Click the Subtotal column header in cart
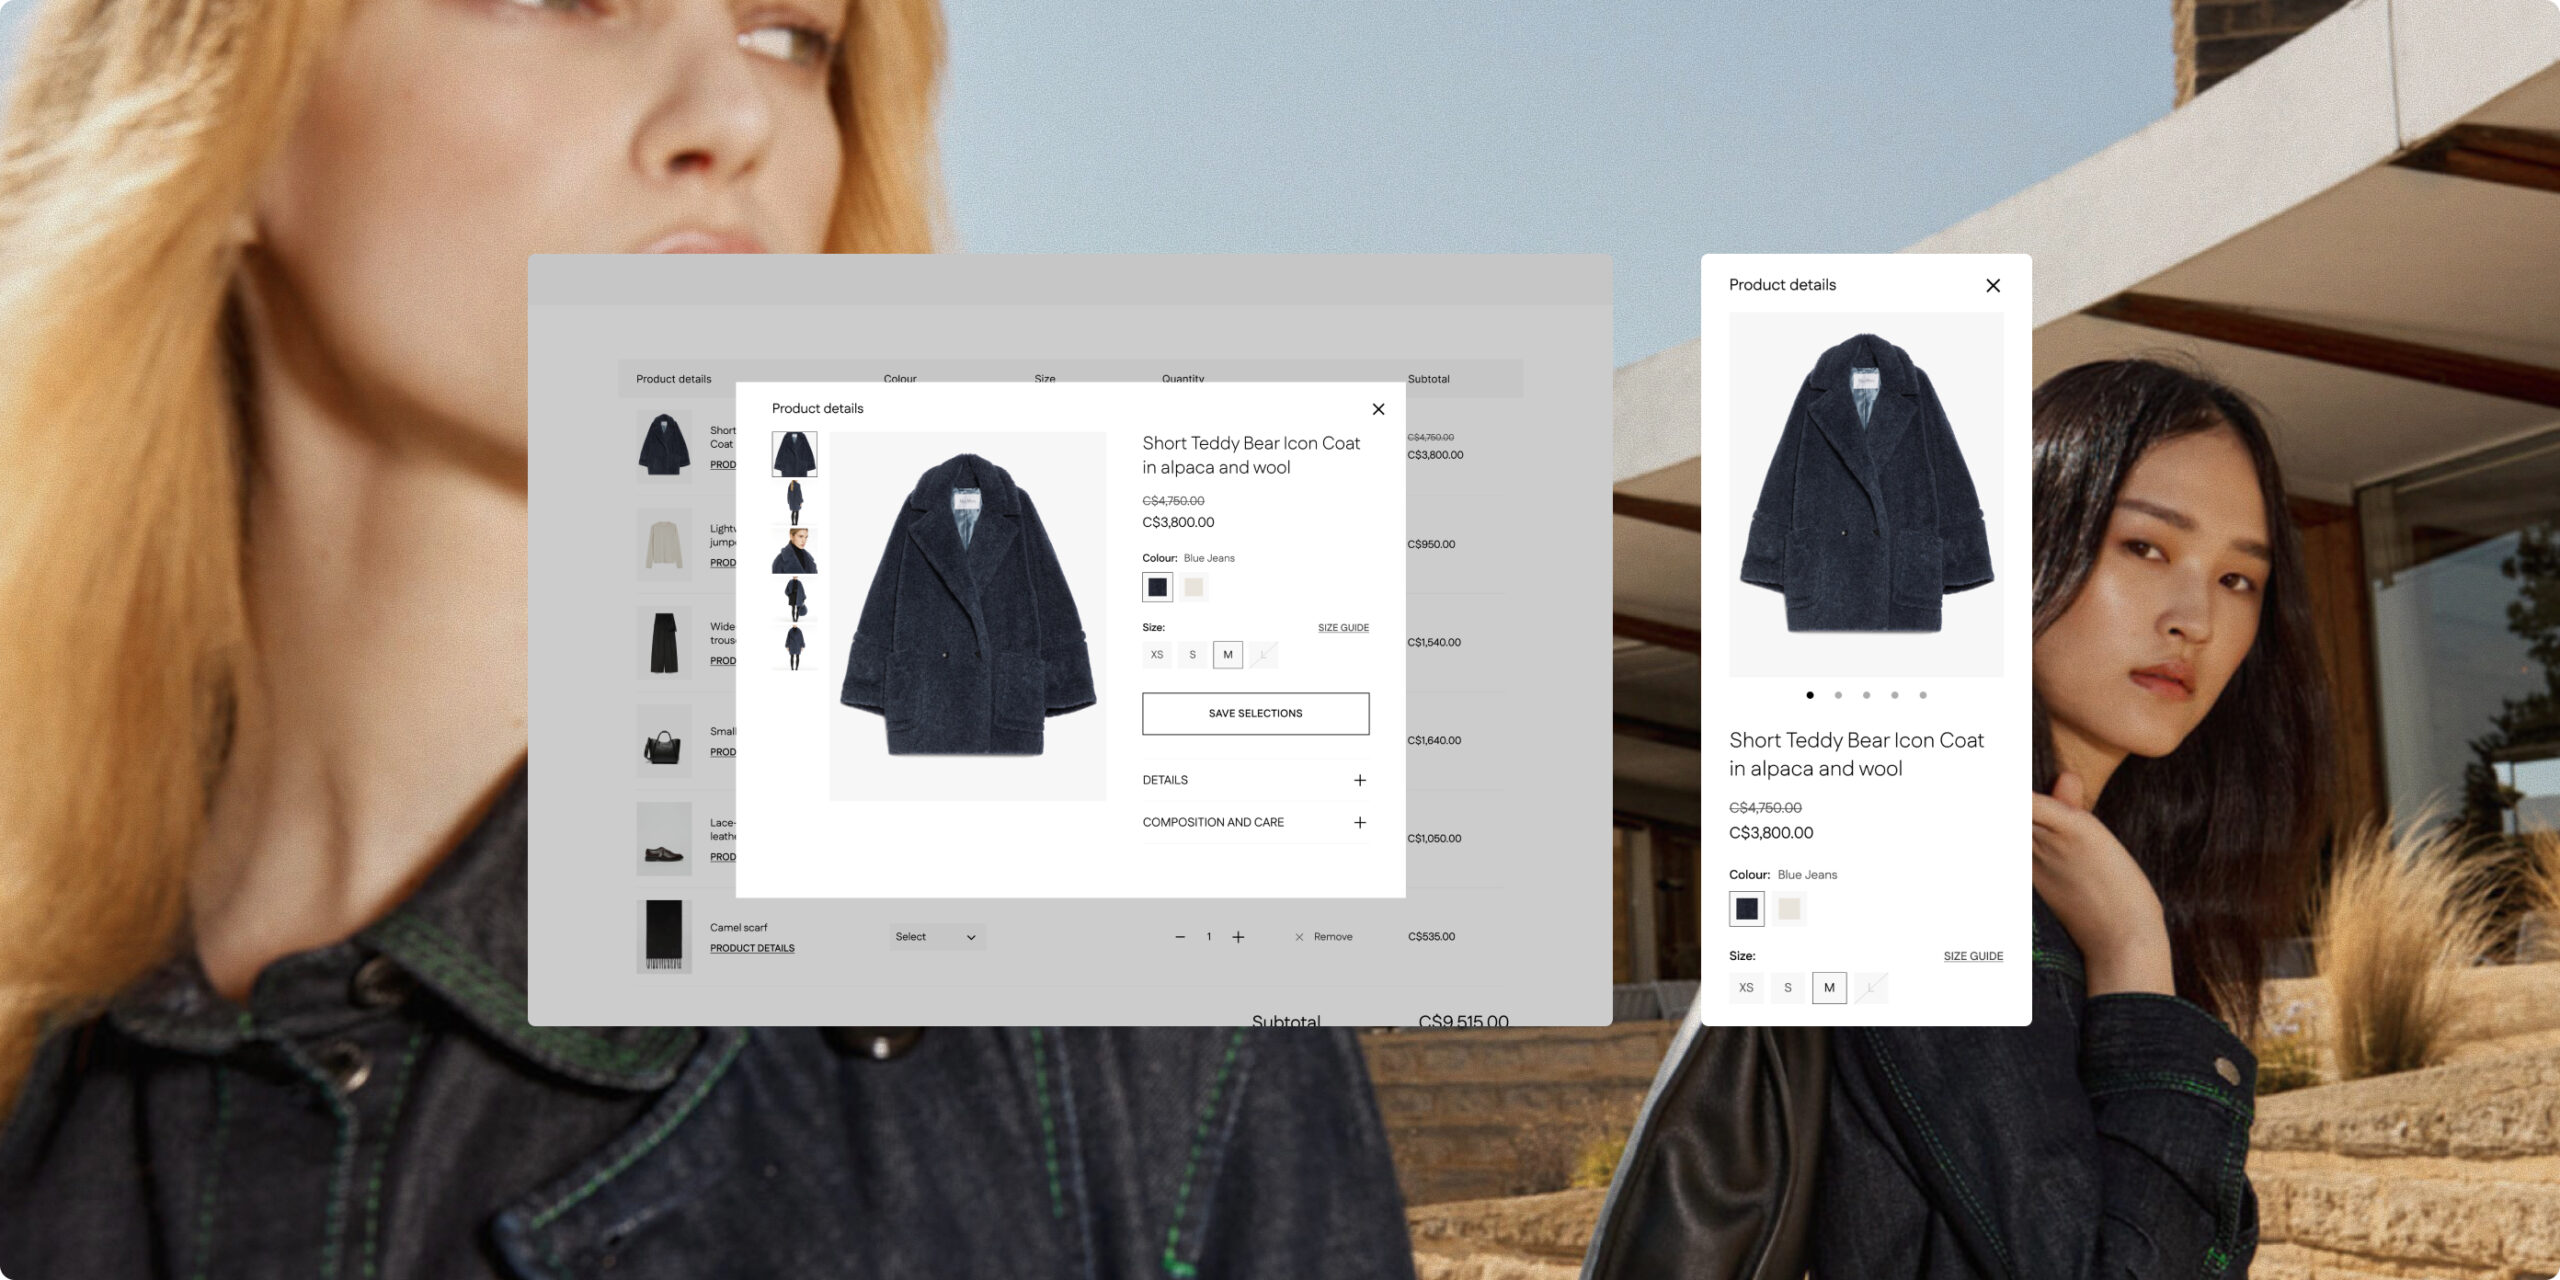The image size is (2560, 1280). (x=1428, y=379)
